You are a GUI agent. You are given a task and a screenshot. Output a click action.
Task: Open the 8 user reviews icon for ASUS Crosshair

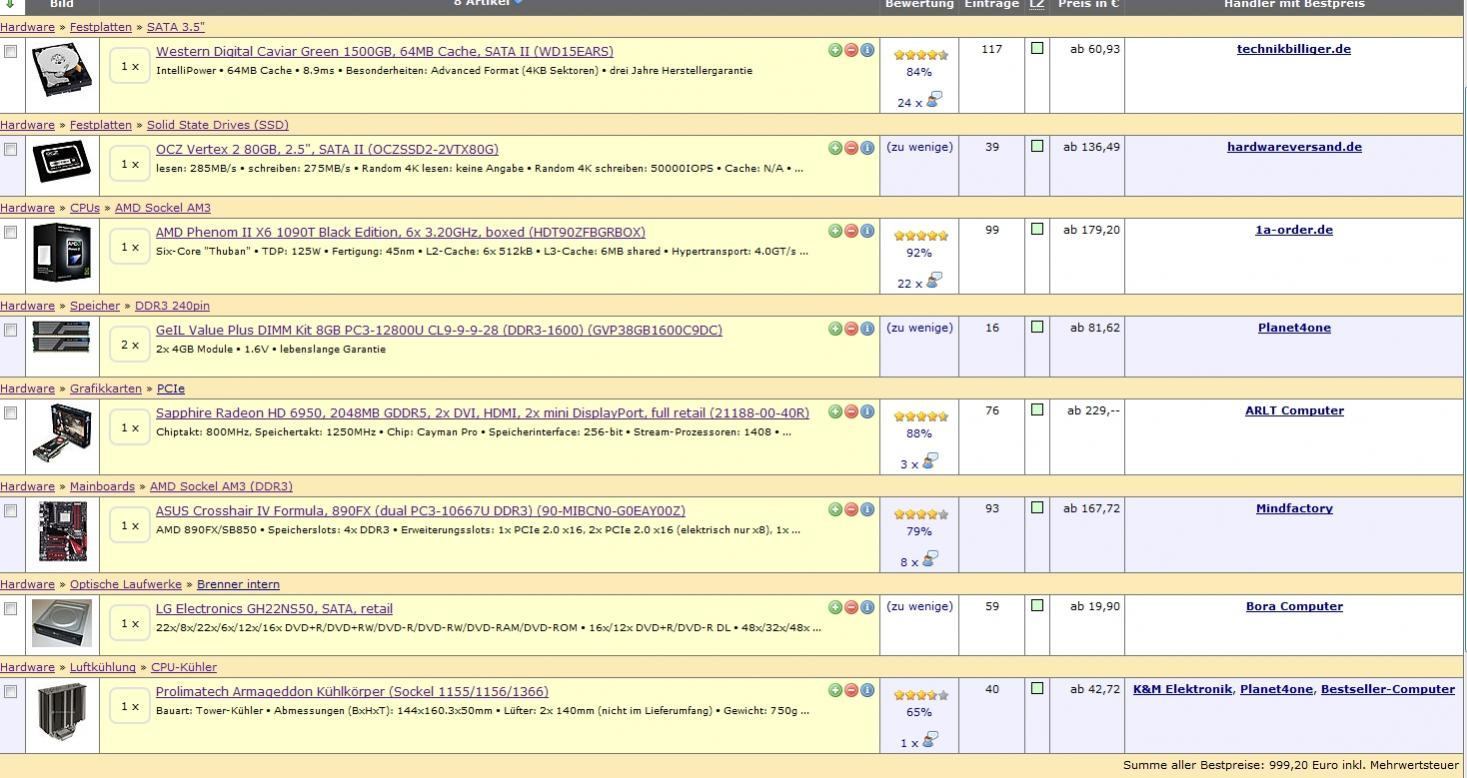pyautogui.click(x=934, y=559)
